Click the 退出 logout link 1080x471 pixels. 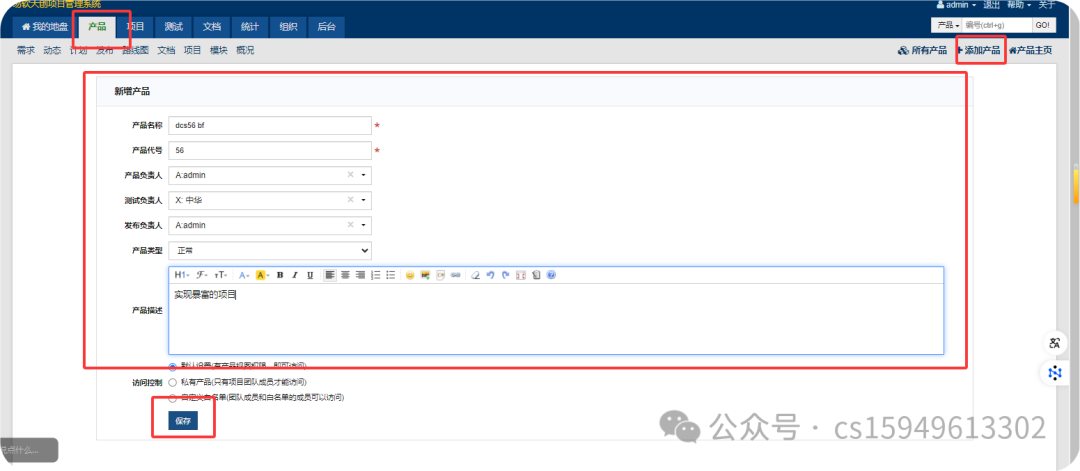pos(991,5)
